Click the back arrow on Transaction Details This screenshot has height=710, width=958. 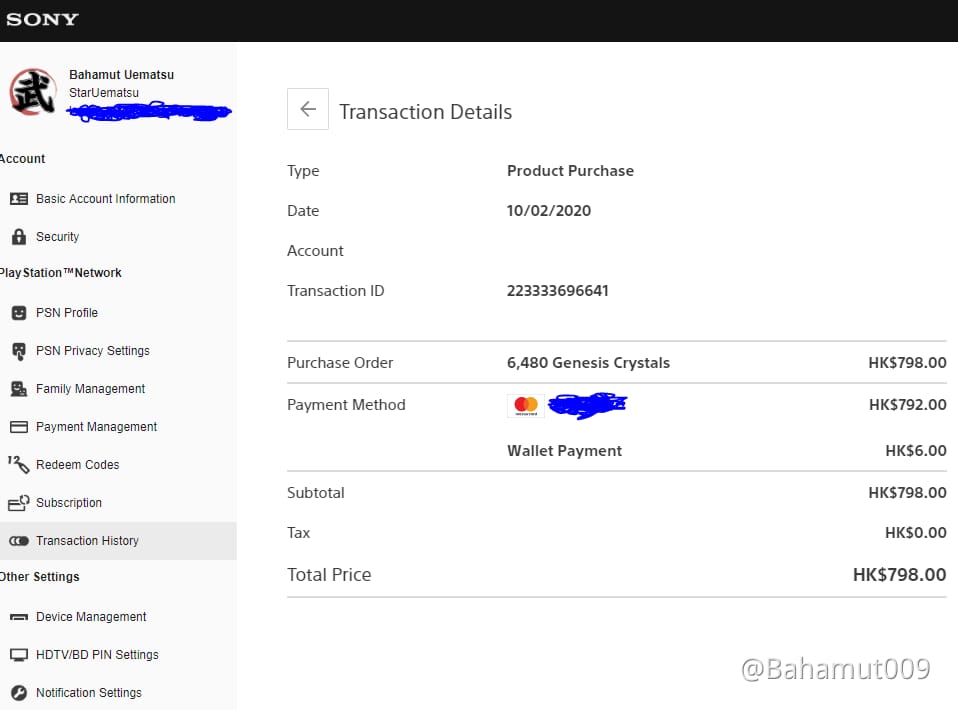pyautogui.click(x=307, y=109)
